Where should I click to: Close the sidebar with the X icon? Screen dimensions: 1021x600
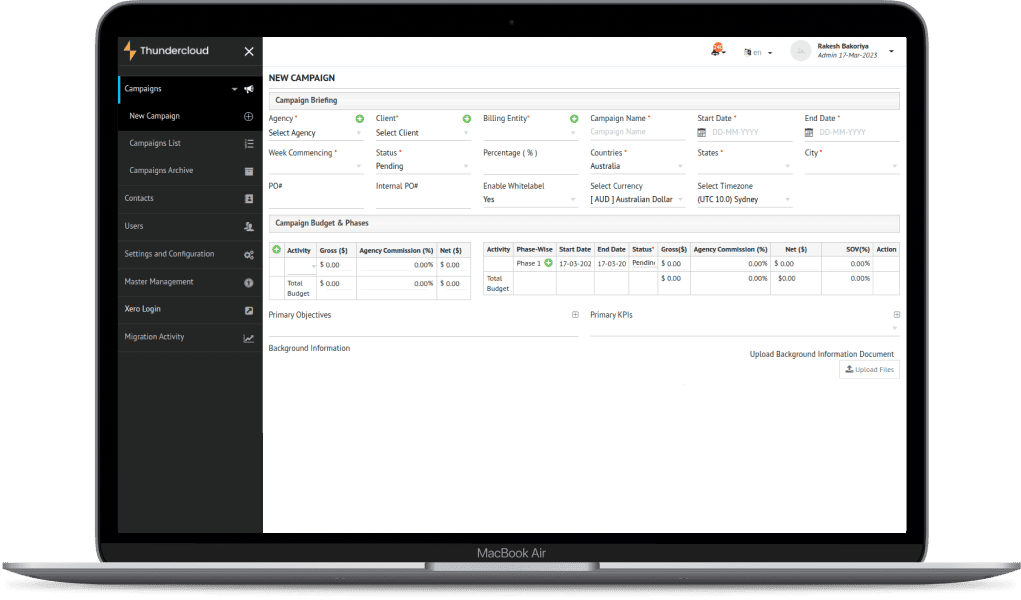point(249,52)
